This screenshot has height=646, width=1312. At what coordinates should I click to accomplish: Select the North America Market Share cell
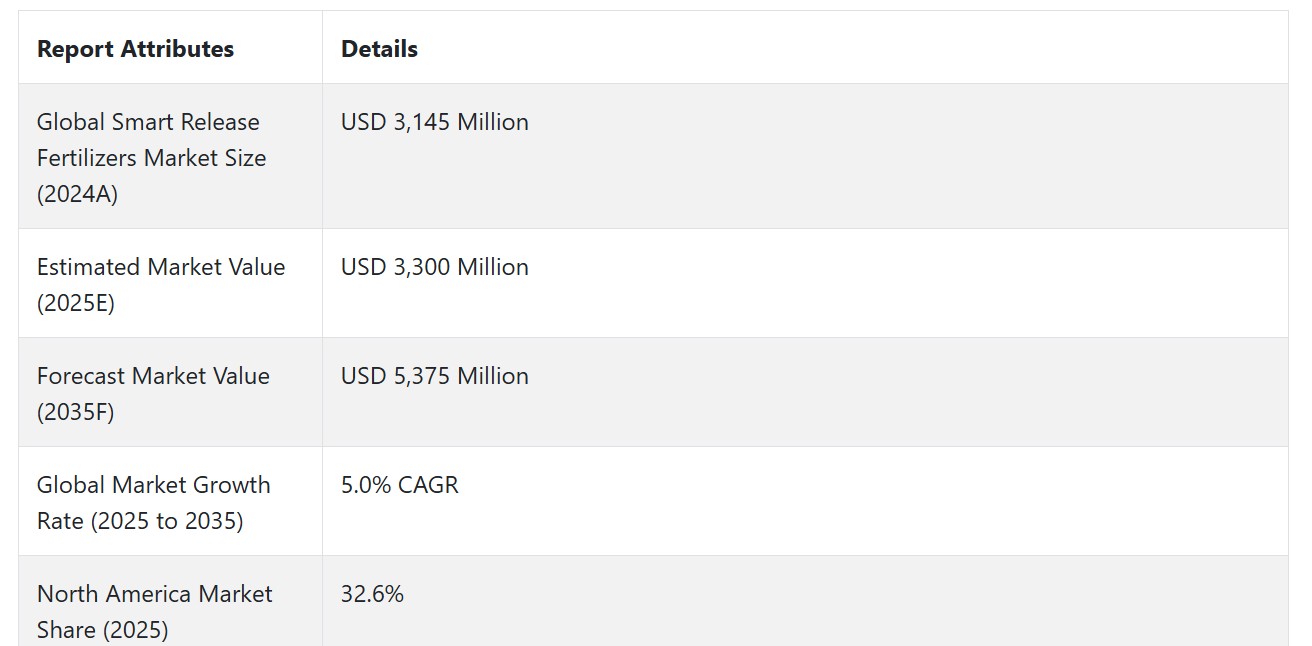coord(170,601)
